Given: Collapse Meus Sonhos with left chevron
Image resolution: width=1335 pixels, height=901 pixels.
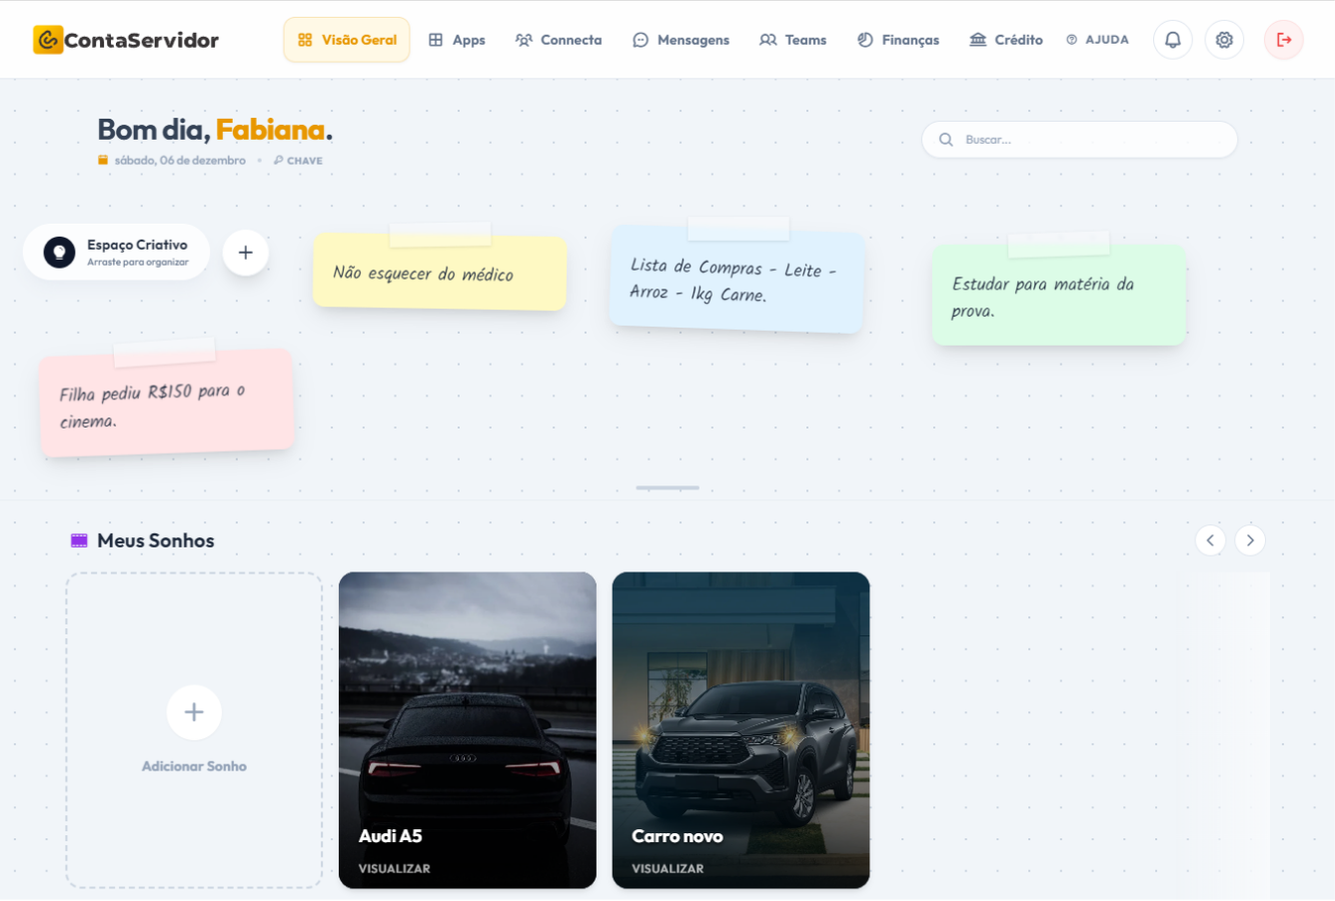Looking at the screenshot, I should click(1210, 540).
